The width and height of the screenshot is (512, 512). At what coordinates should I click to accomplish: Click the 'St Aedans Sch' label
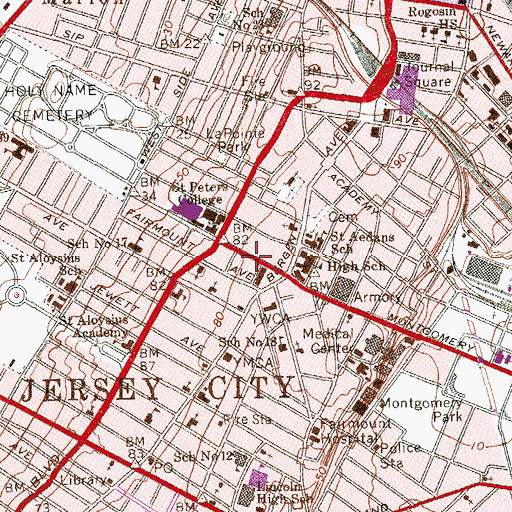tap(362, 243)
